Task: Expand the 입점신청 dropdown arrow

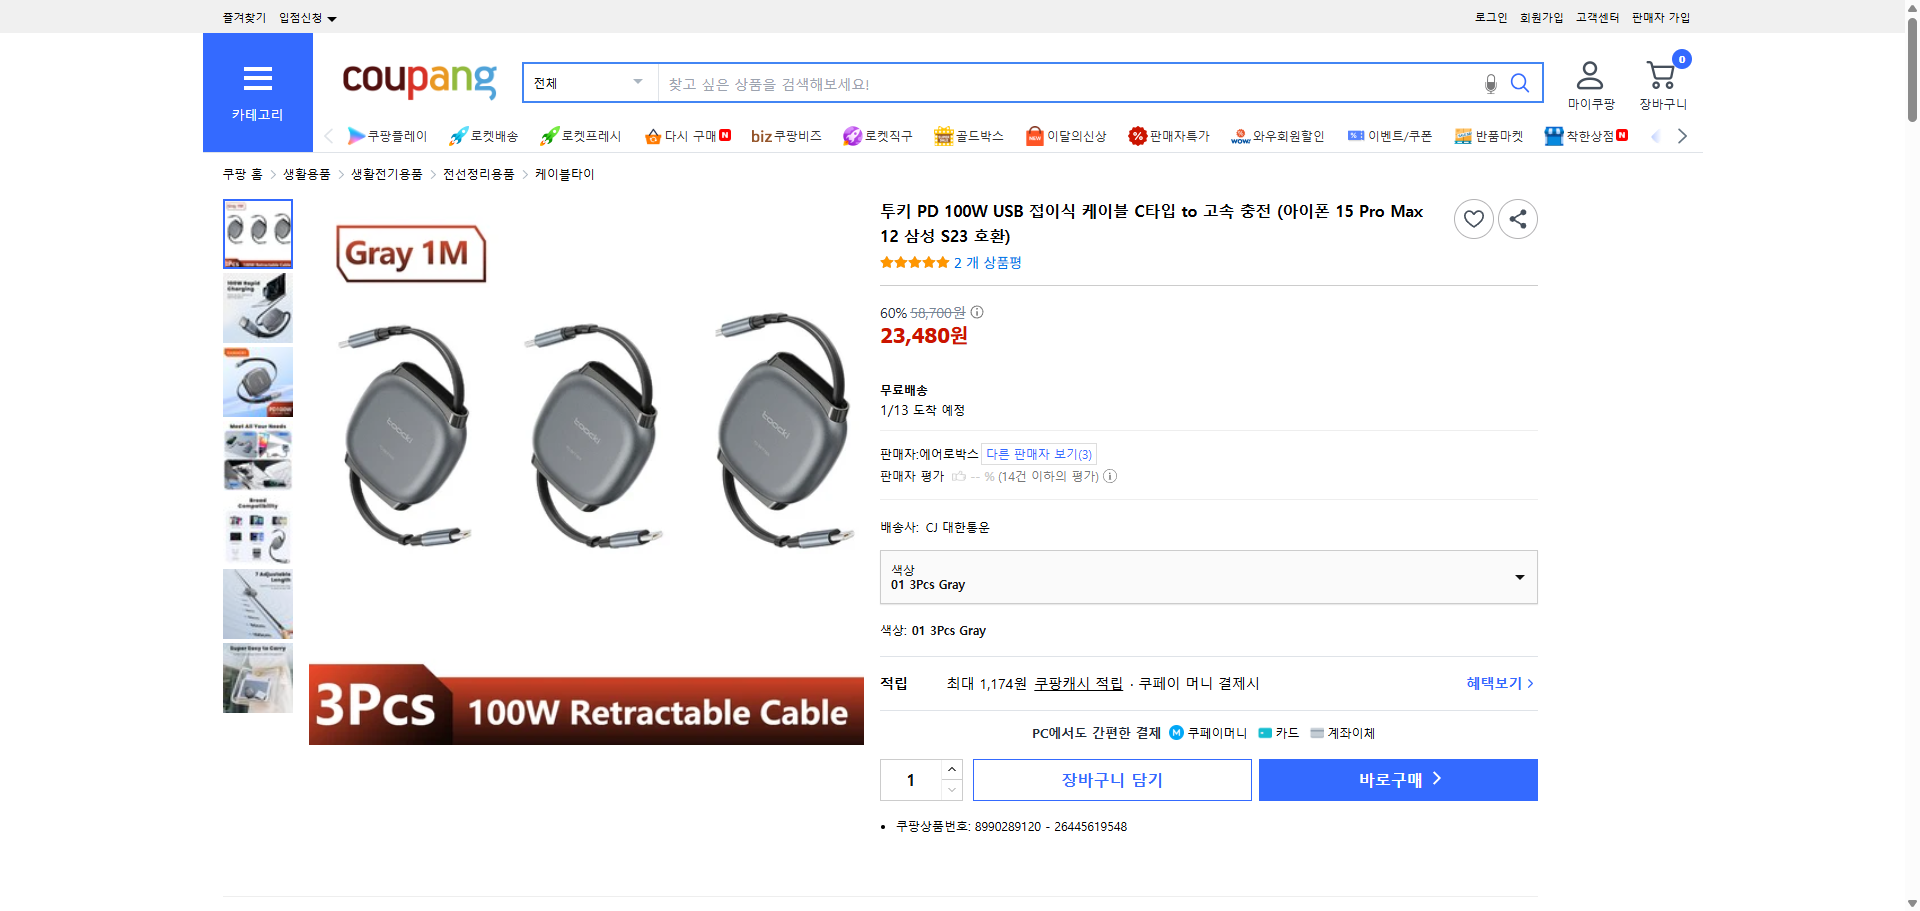Action: pyautogui.click(x=333, y=17)
